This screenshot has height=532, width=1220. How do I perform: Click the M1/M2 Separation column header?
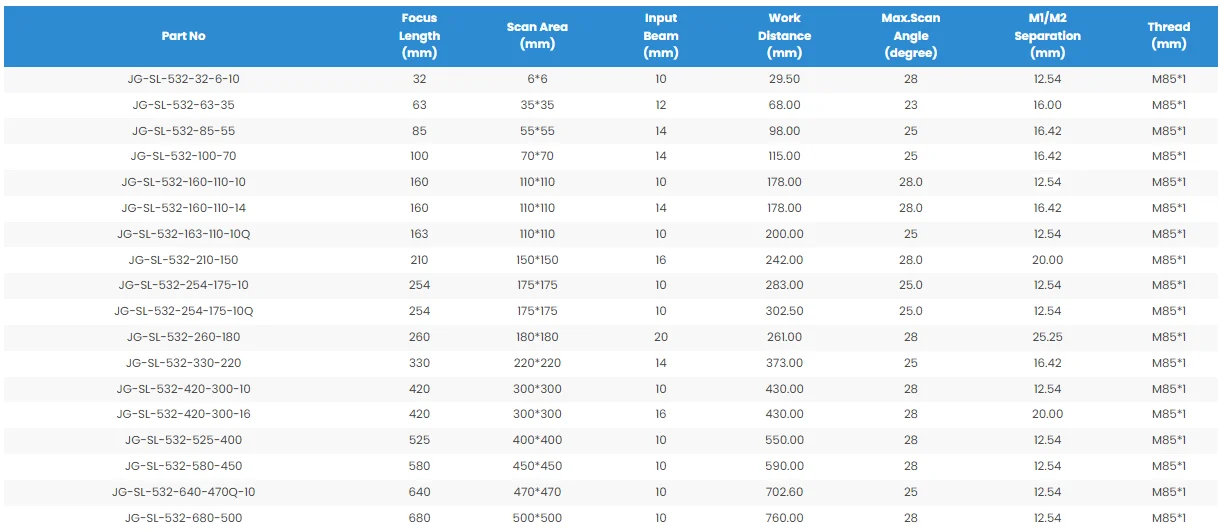pyautogui.click(x=1047, y=35)
